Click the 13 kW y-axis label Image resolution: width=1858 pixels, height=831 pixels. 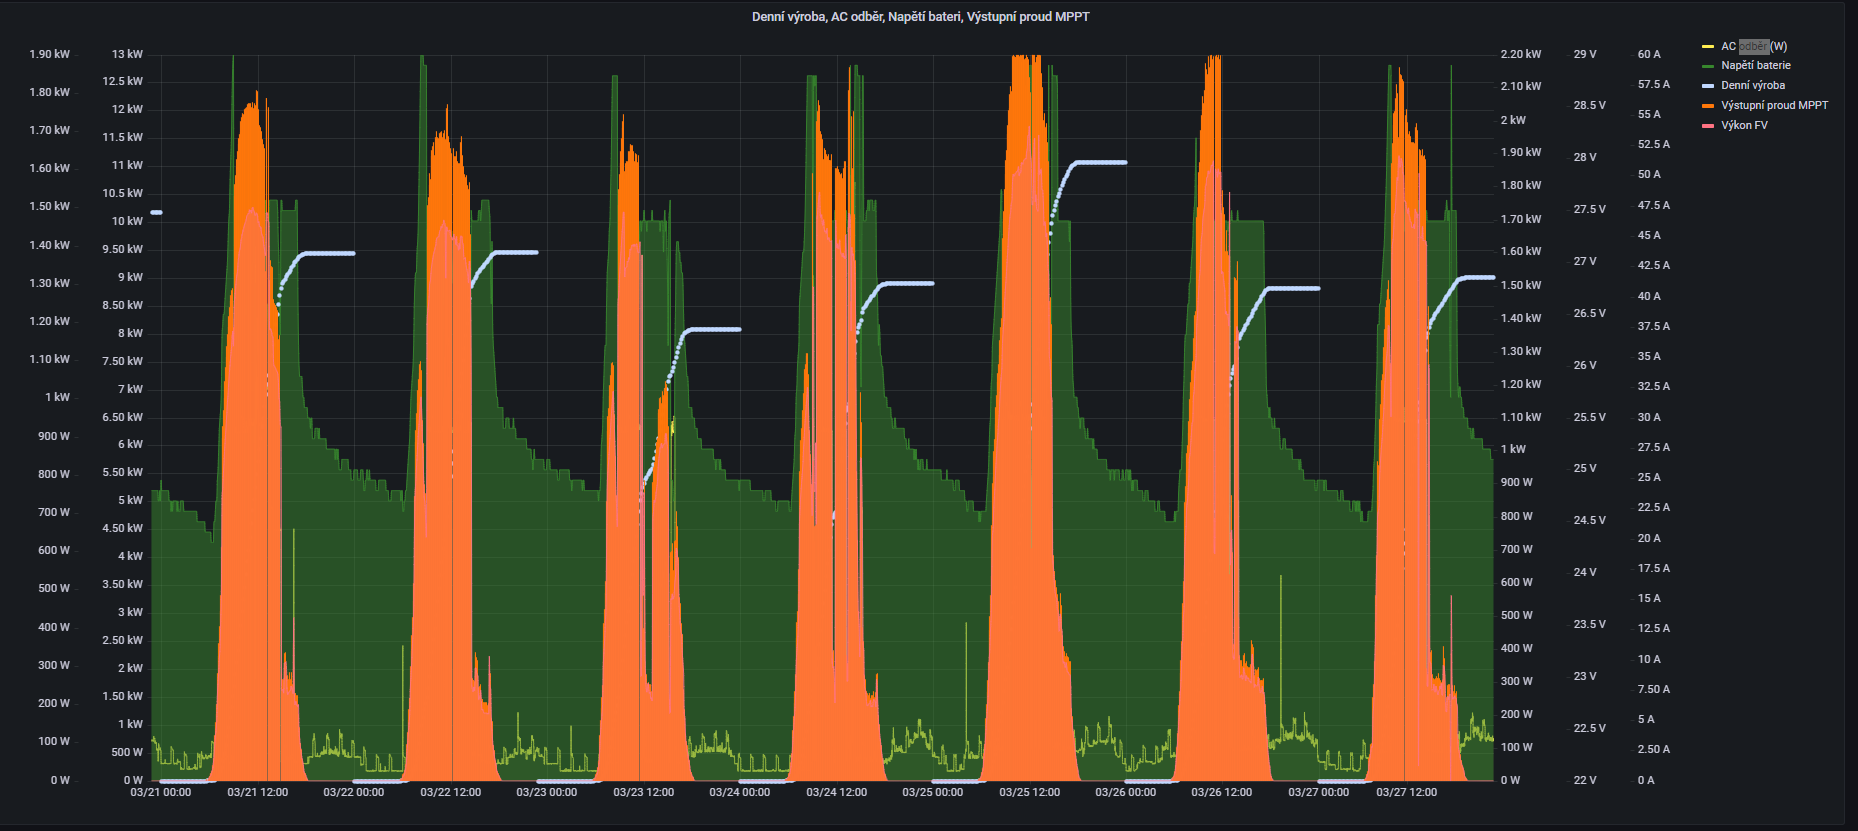point(127,55)
